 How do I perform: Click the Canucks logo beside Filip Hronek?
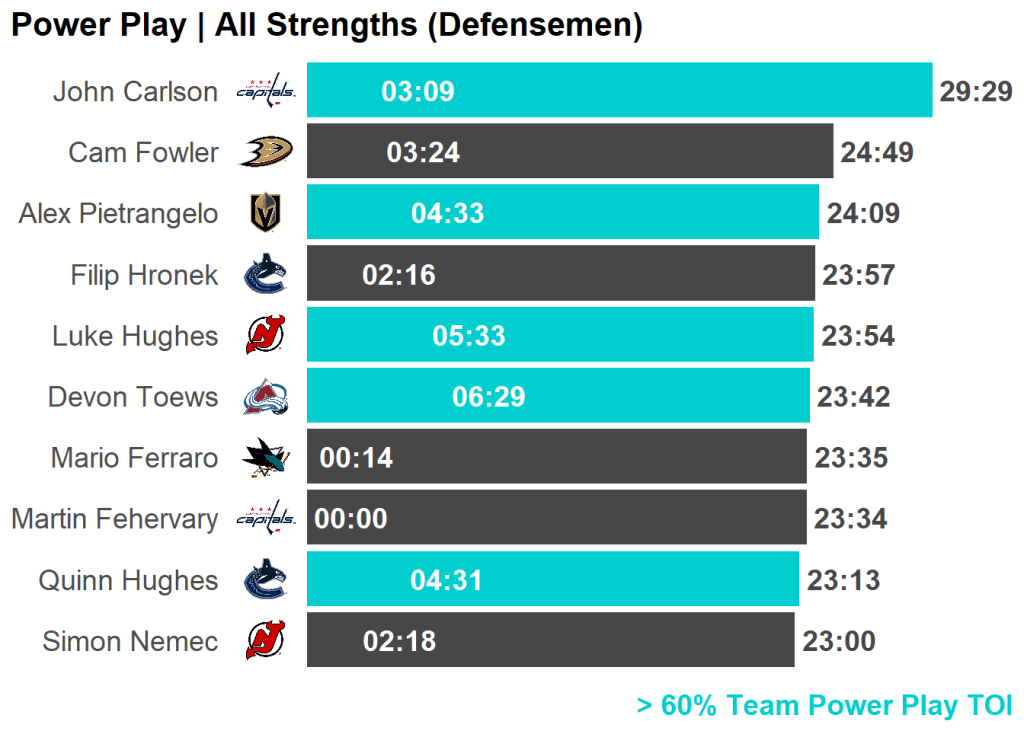click(265, 275)
